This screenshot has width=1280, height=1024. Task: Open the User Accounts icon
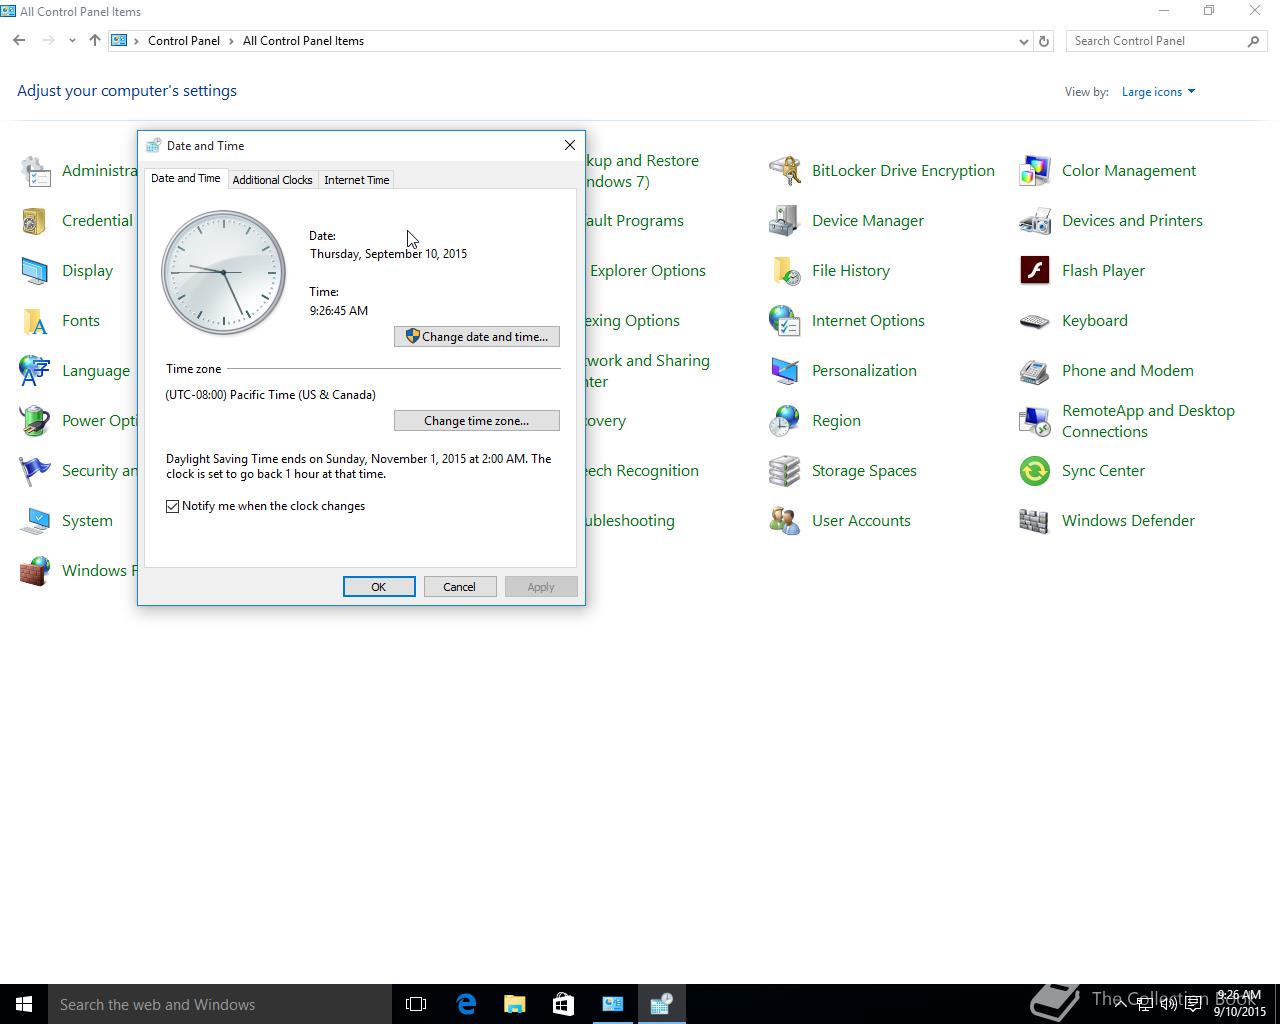pyautogui.click(x=785, y=521)
